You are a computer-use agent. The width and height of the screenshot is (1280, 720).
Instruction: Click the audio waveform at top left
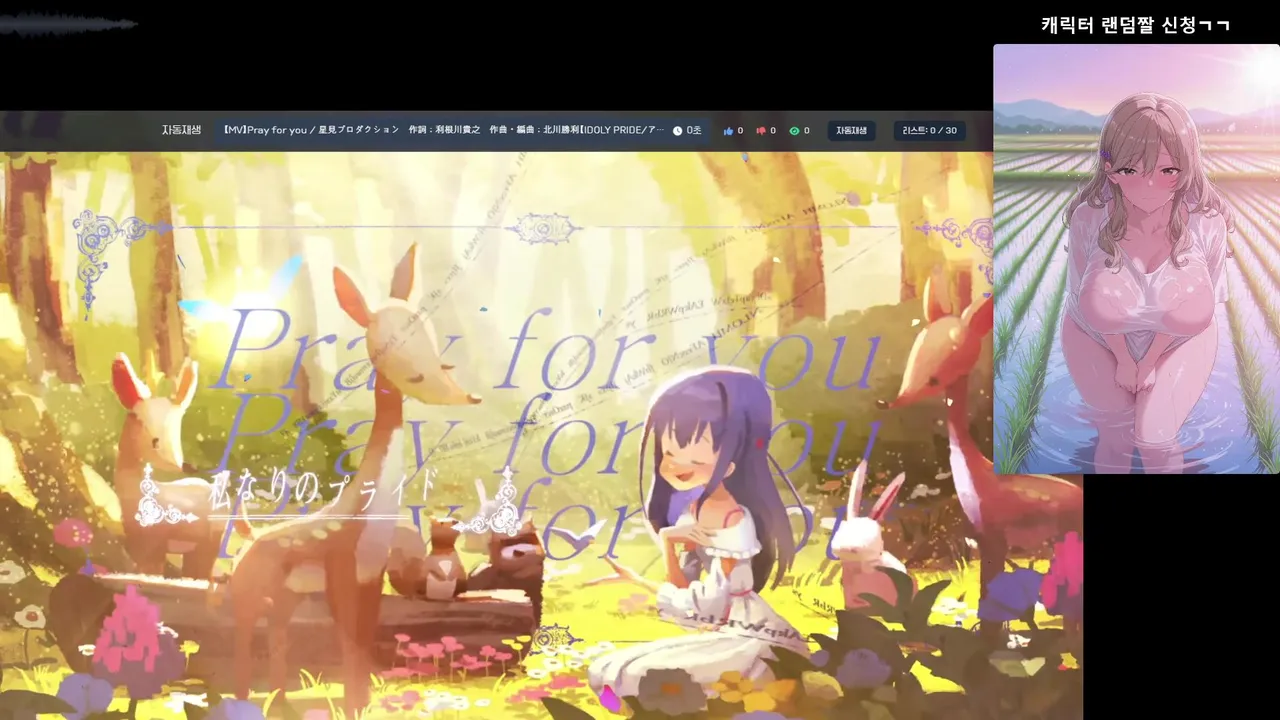68,25
